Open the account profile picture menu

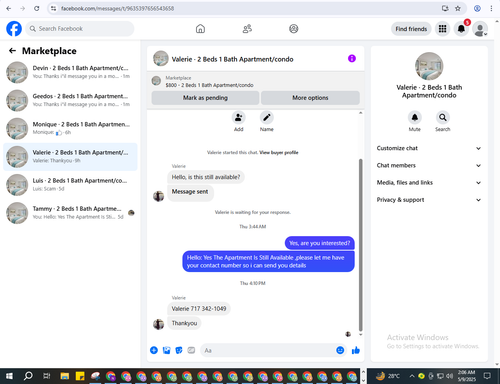coord(480,29)
